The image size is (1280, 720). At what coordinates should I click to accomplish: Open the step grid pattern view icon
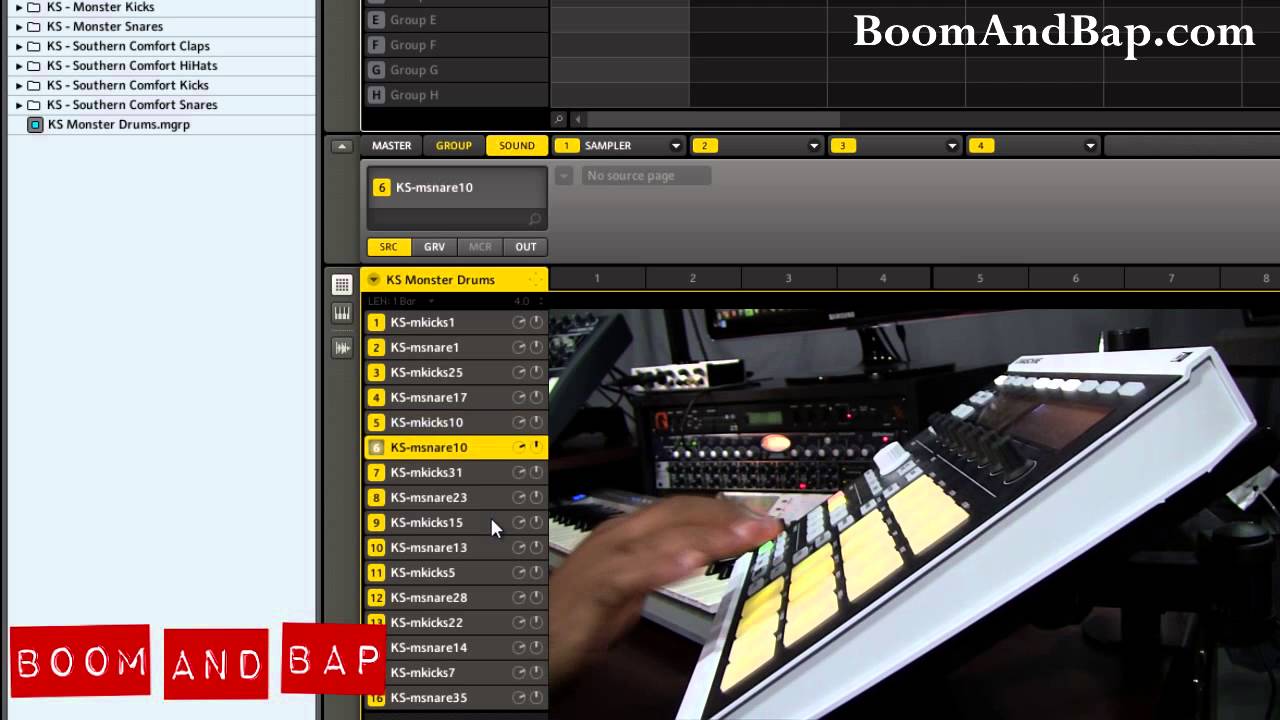click(x=342, y=285)
